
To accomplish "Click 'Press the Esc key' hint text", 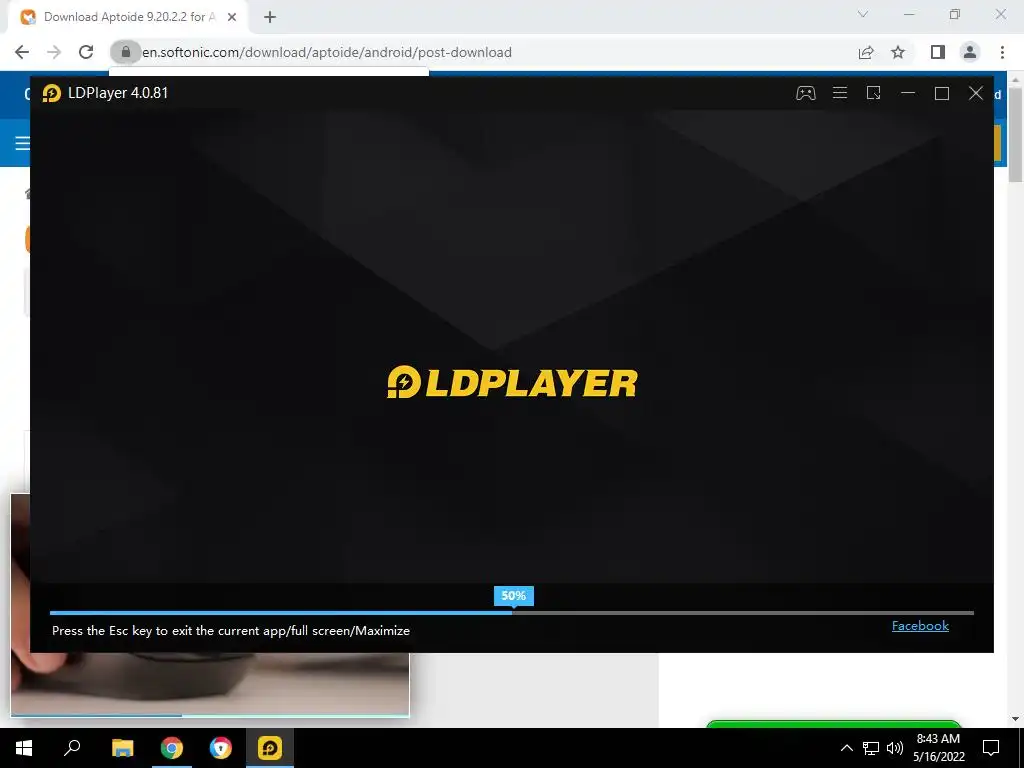I will 231,631.
